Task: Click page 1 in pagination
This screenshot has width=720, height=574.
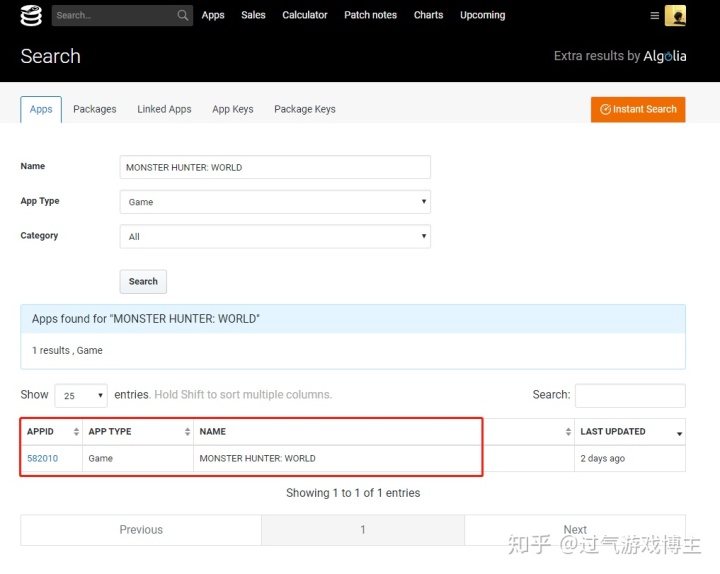Action: tap(363, 530)
